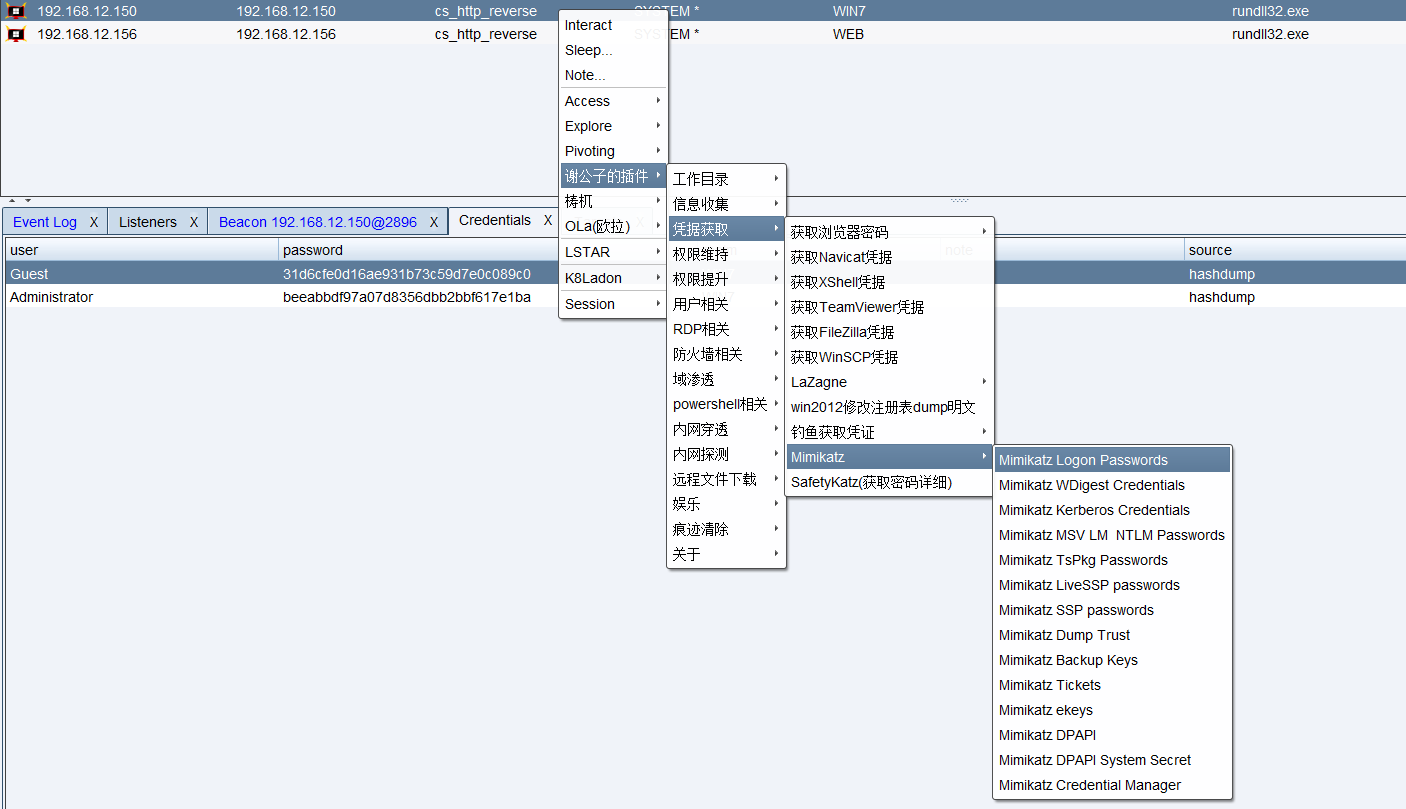
Task: Run Mimikatz ekeys
Action: click(1112, 710)
